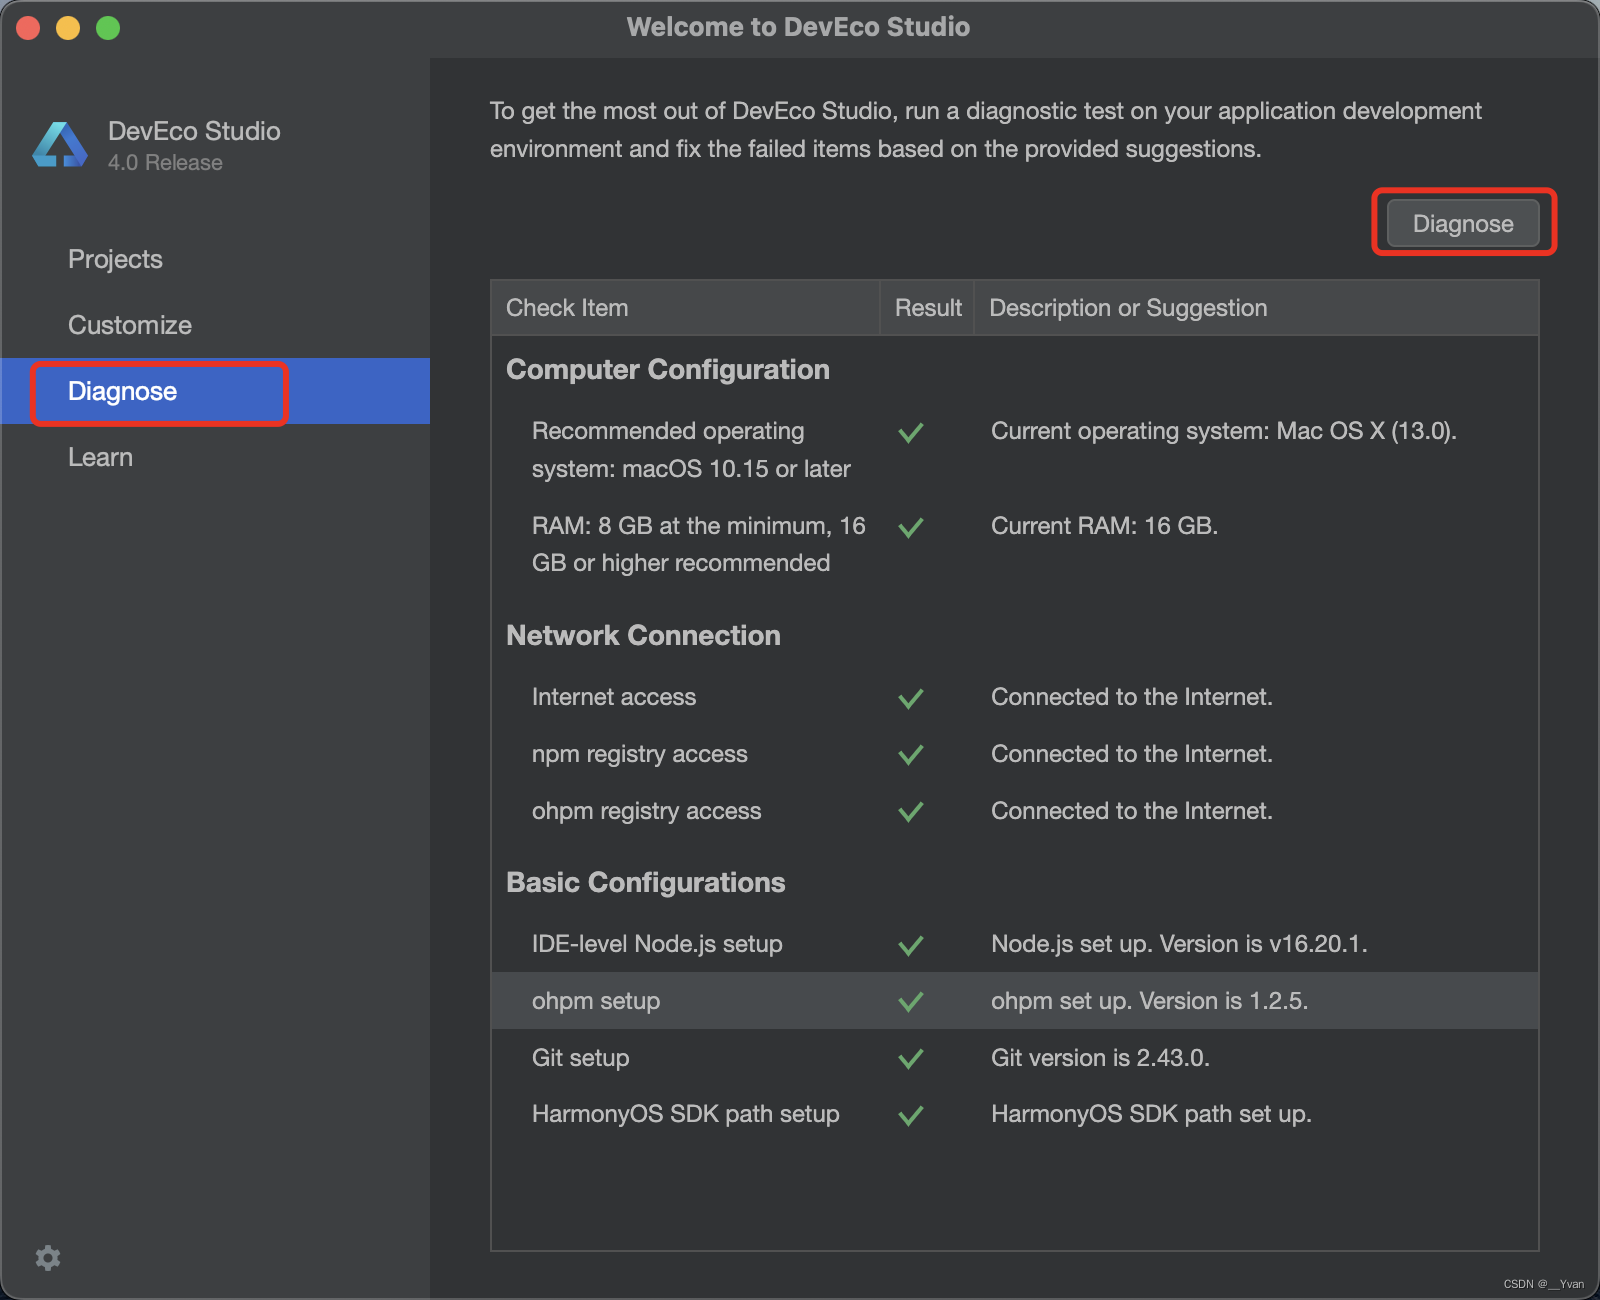Select the 'Recommended operating system: macOS 10.15 or later' item
1600x1300 pixels.
coord(691,450)
